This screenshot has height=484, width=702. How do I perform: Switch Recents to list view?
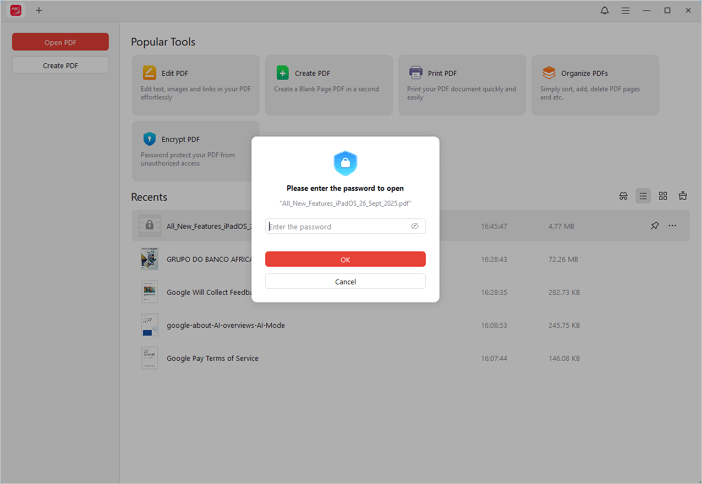point(643,196)
